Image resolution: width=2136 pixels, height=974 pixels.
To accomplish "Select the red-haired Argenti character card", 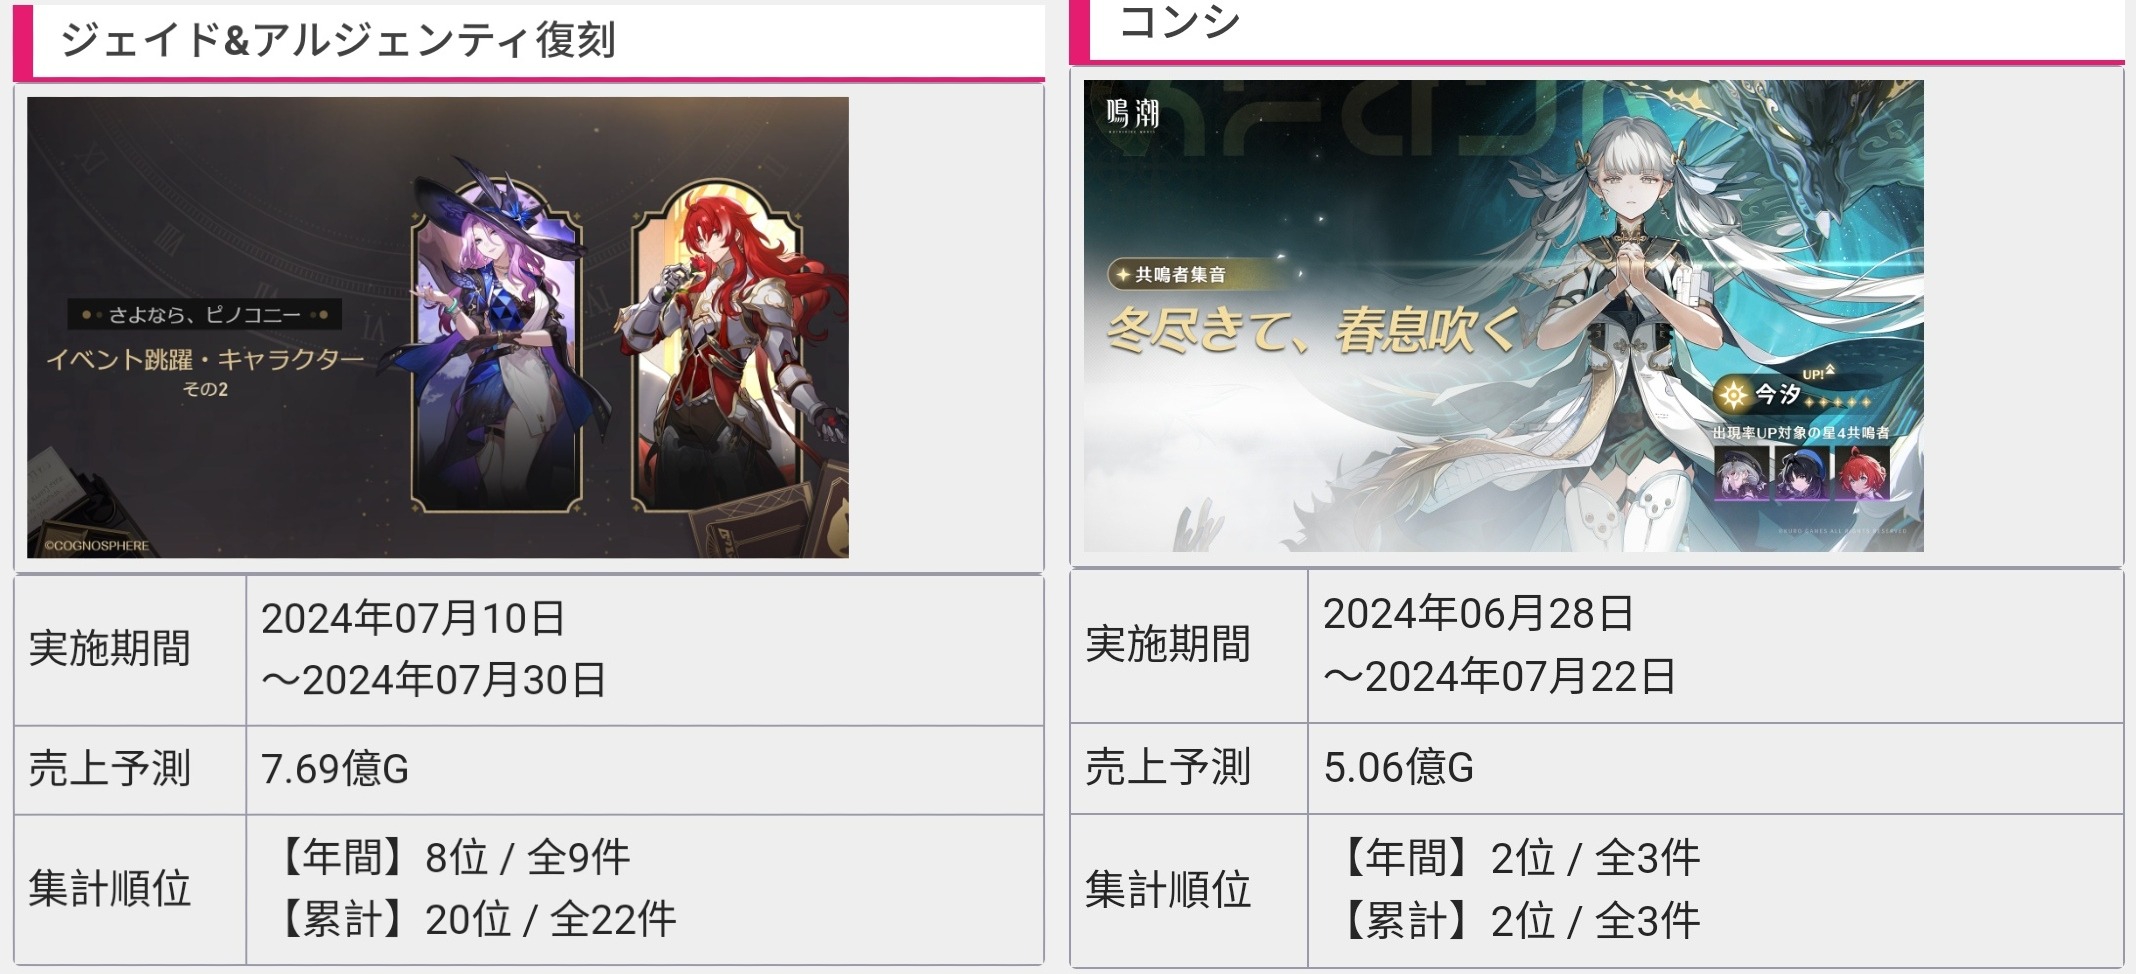I will point(718,340).
